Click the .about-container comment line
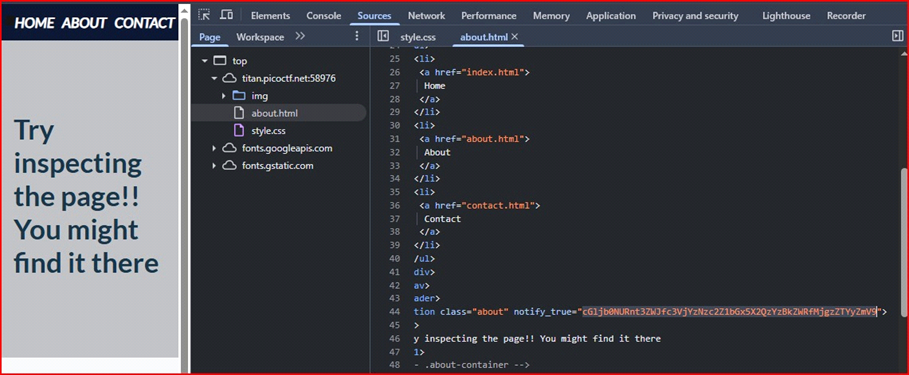Image resolution: width=909 pixels, height=375 pixels. pyautogui.click(x=472, y=365)
